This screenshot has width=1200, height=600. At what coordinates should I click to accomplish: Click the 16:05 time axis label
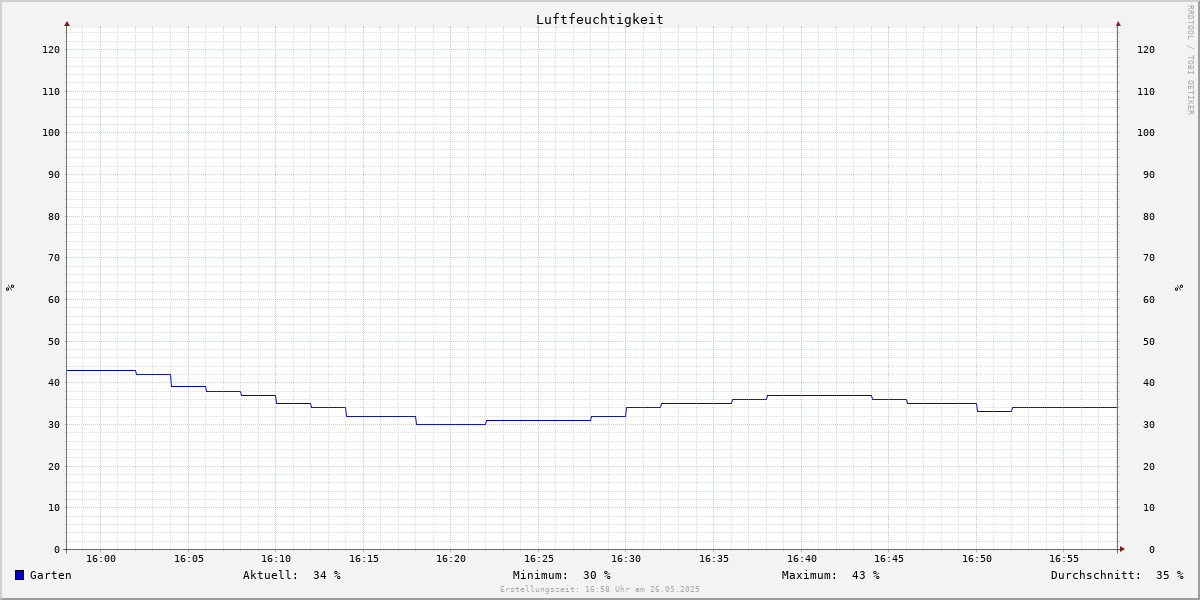(189, 559)
